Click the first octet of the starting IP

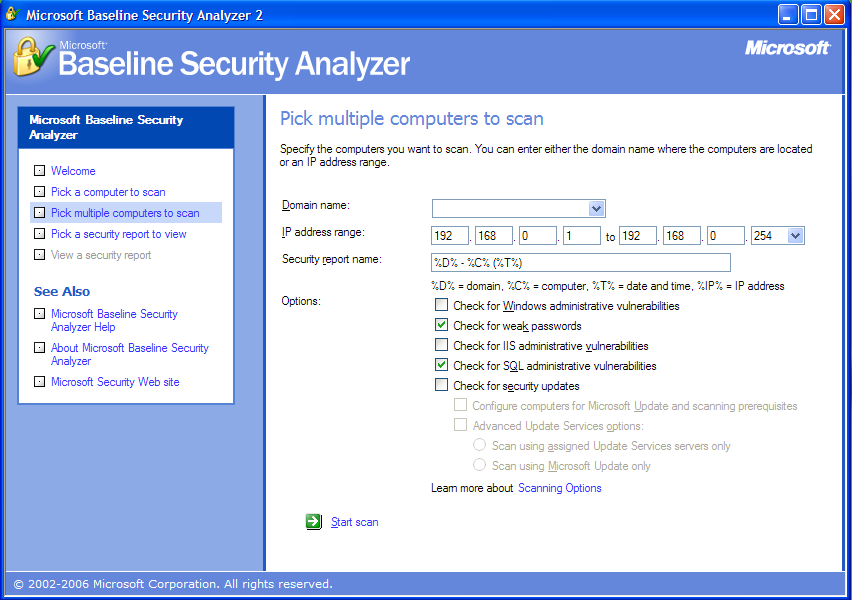click(x=450, y=236)
